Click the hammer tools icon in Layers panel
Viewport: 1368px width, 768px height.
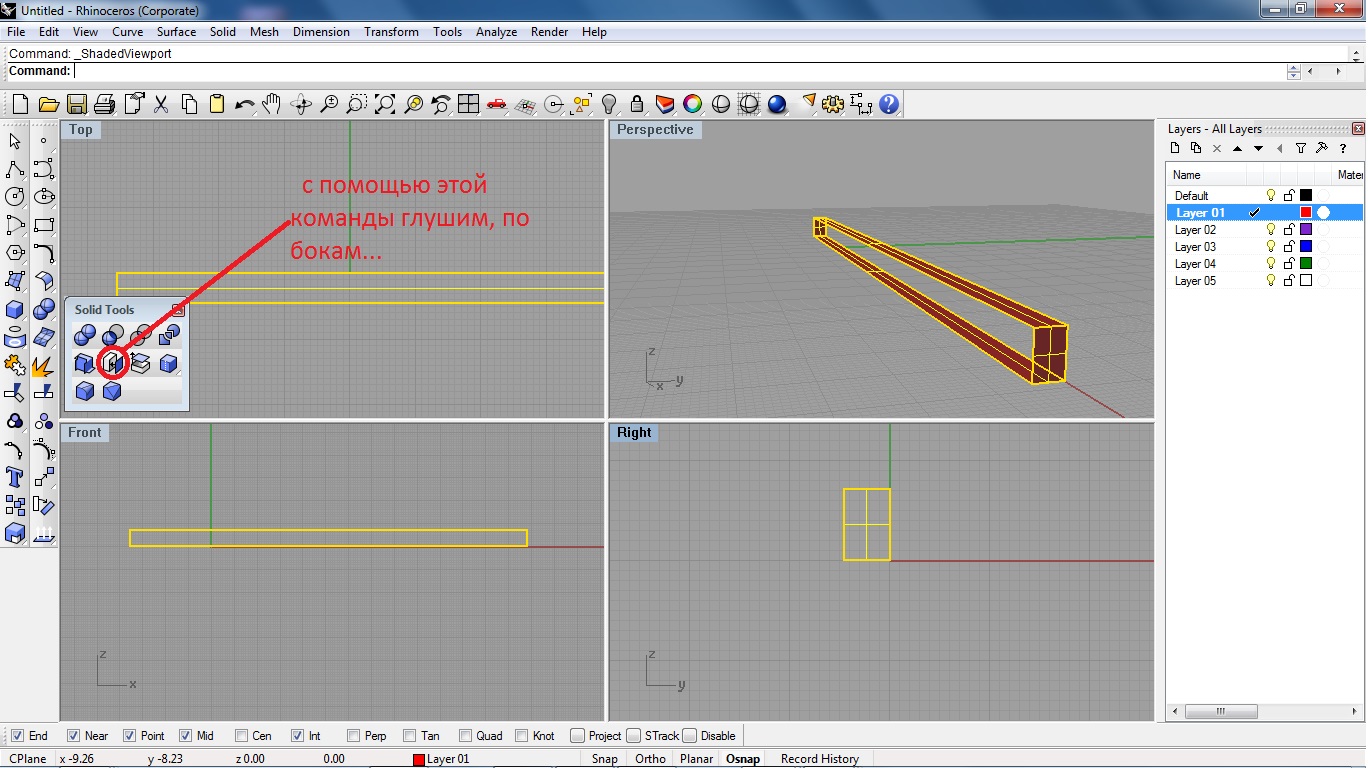click(1322, 148)
